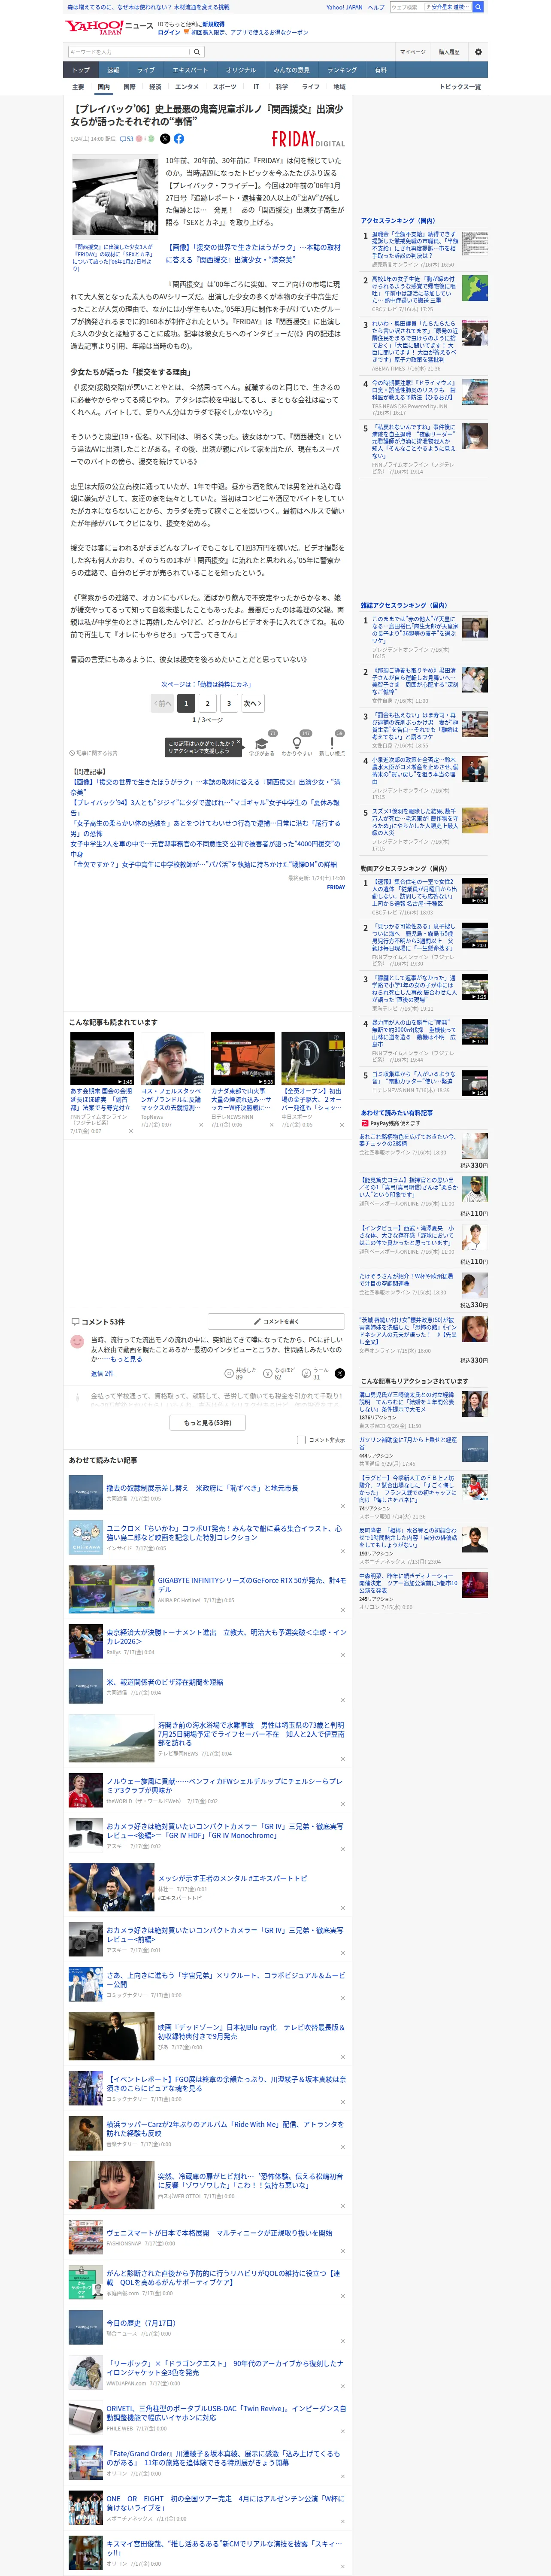Click the ログイン link
The height and width of the screenshot is (2576, 551).
coord(169,32)
